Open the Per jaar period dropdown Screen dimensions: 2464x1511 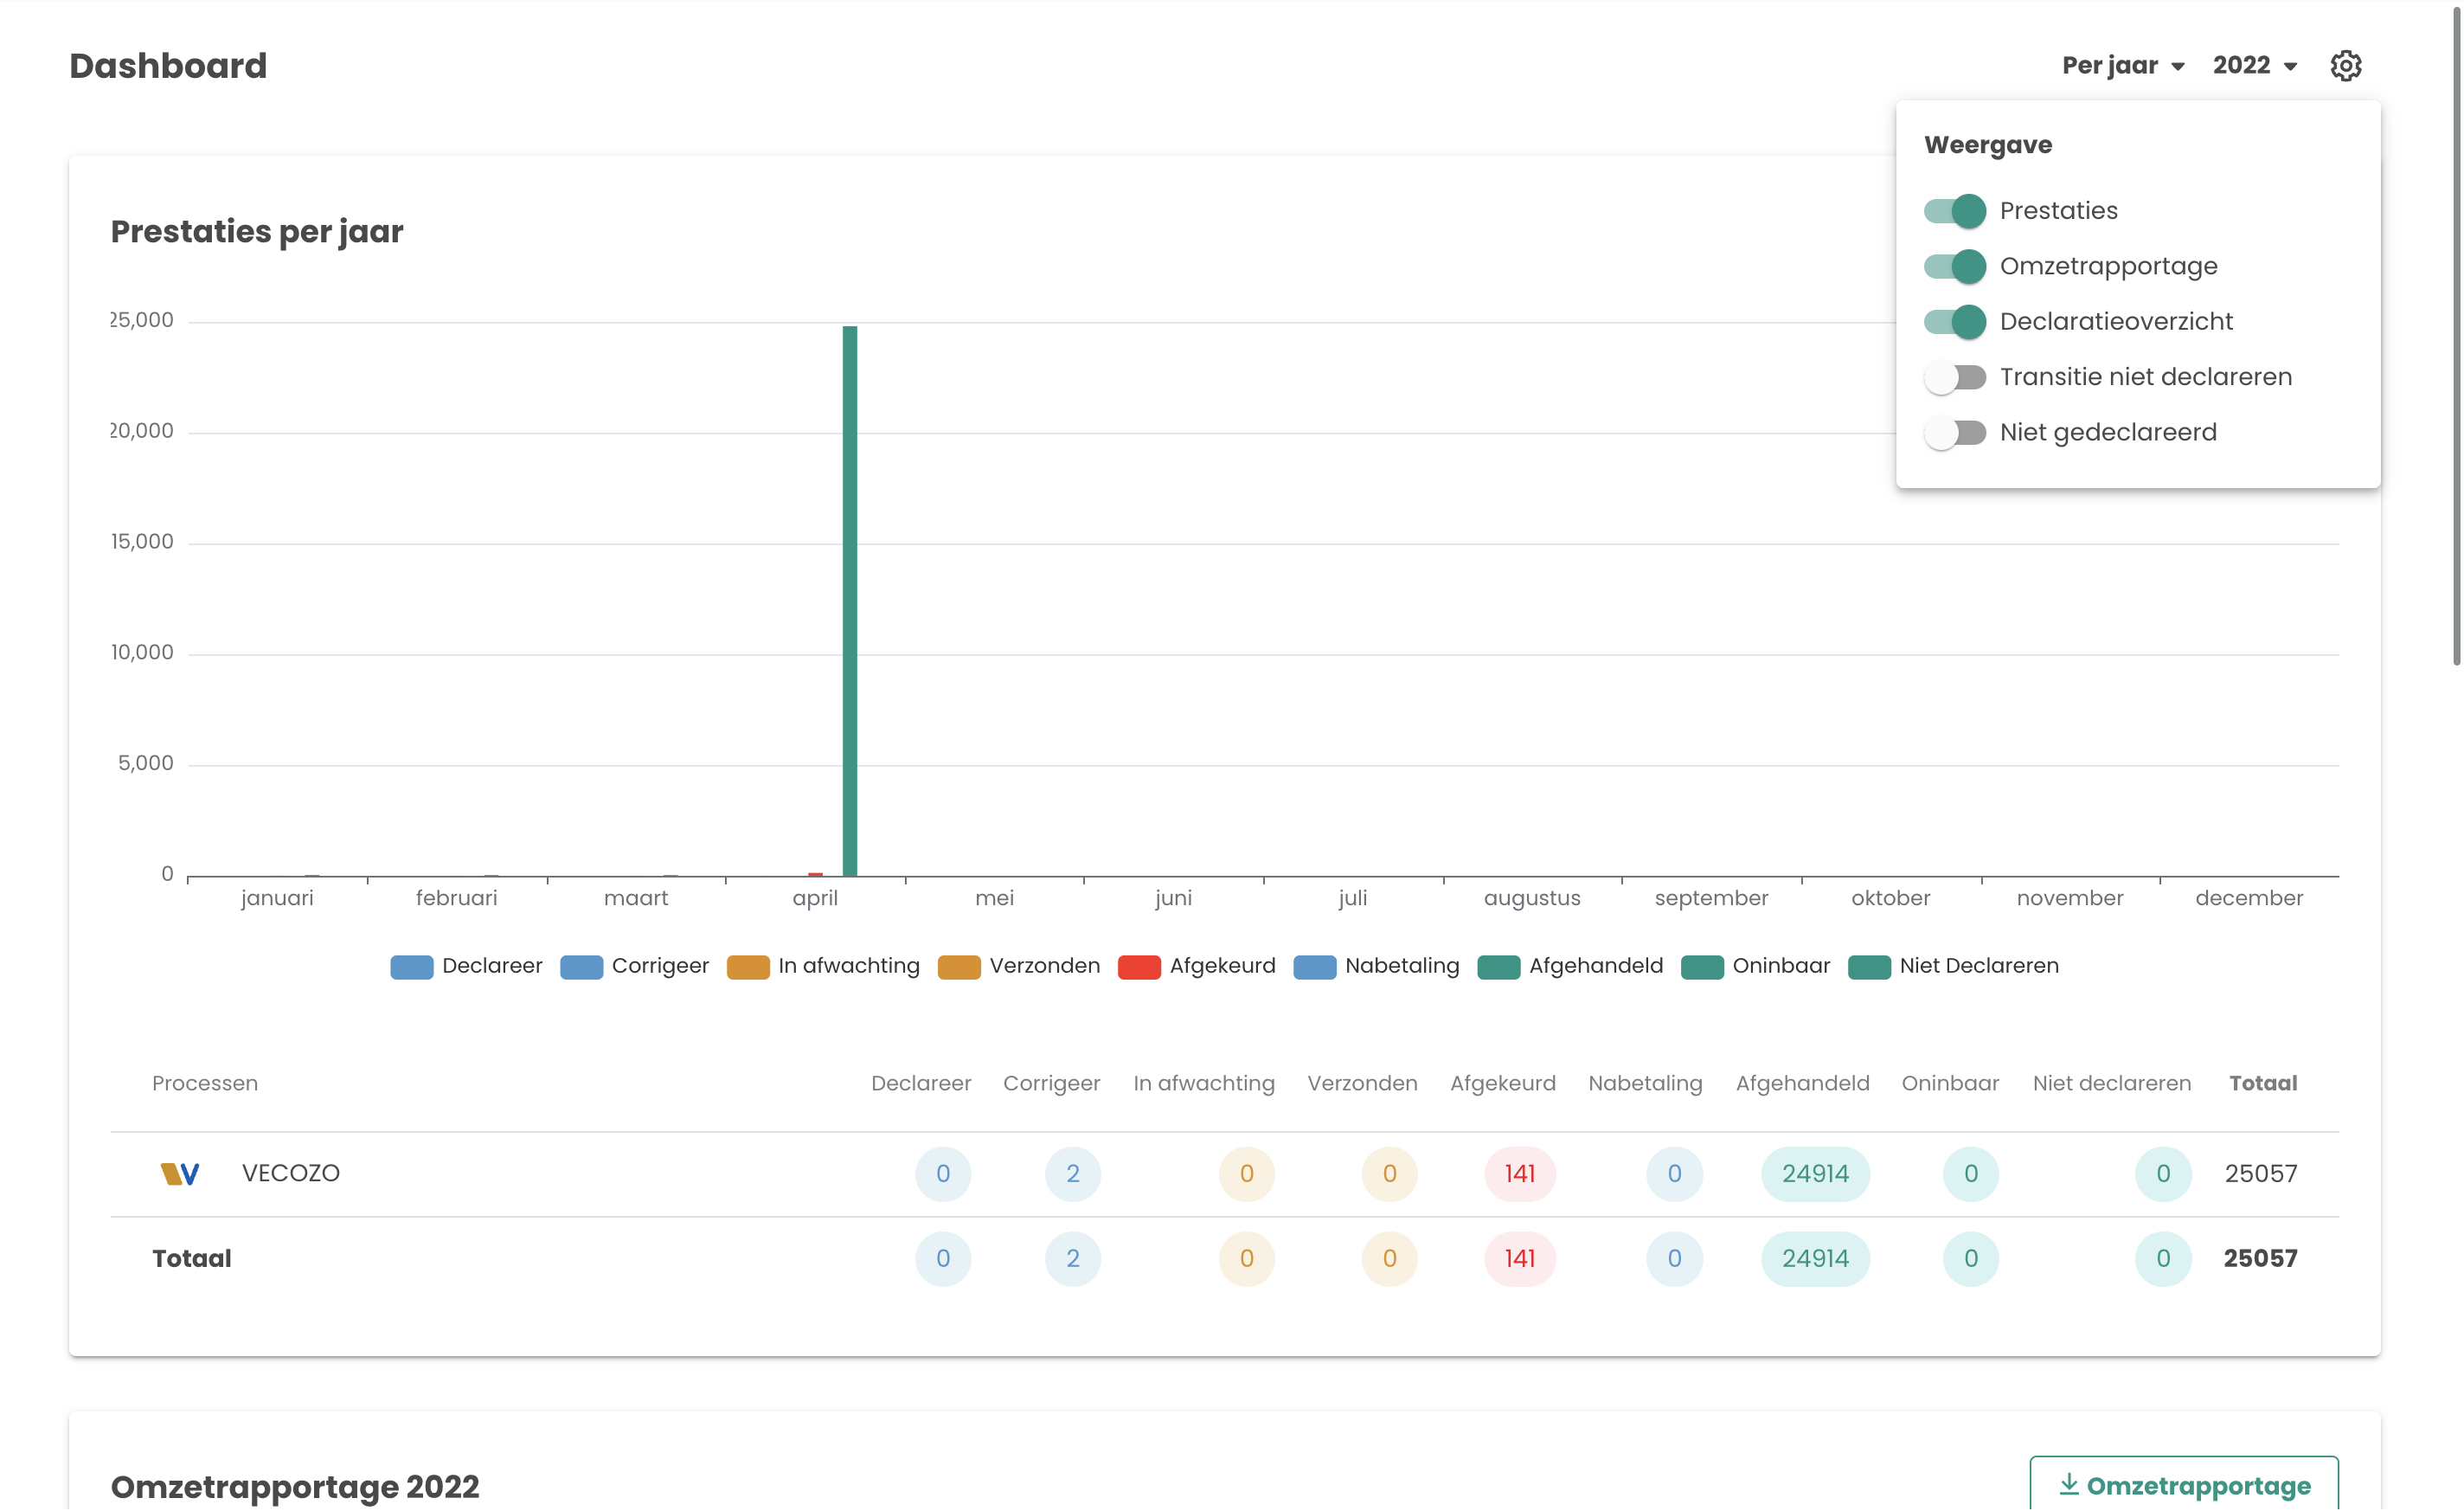[2122, 66]
